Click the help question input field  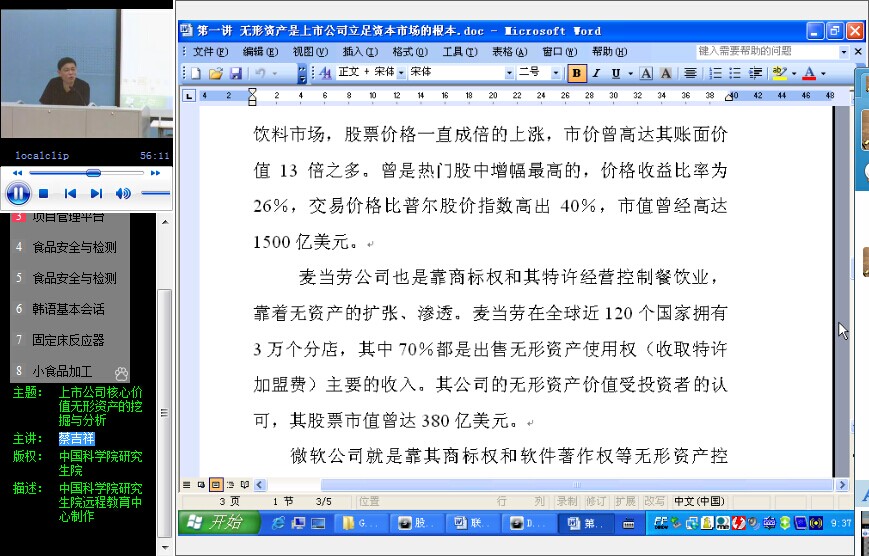pos(767,52)
